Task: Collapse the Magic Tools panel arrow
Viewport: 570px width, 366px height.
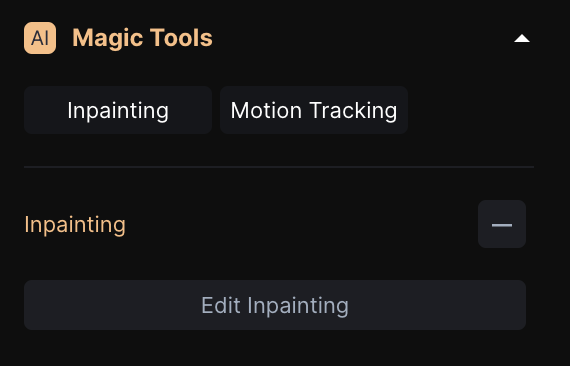Action: [x=522, y=38]
